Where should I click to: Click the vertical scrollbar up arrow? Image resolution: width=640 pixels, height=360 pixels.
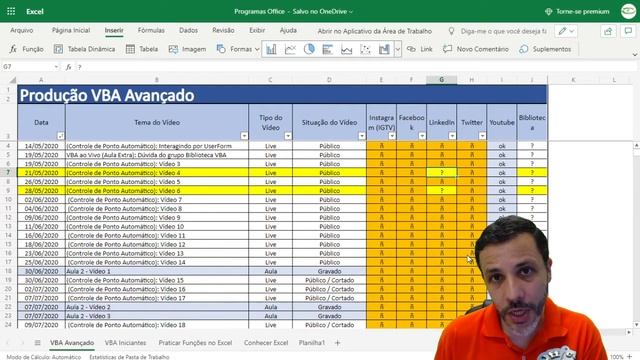pos(636,146)
